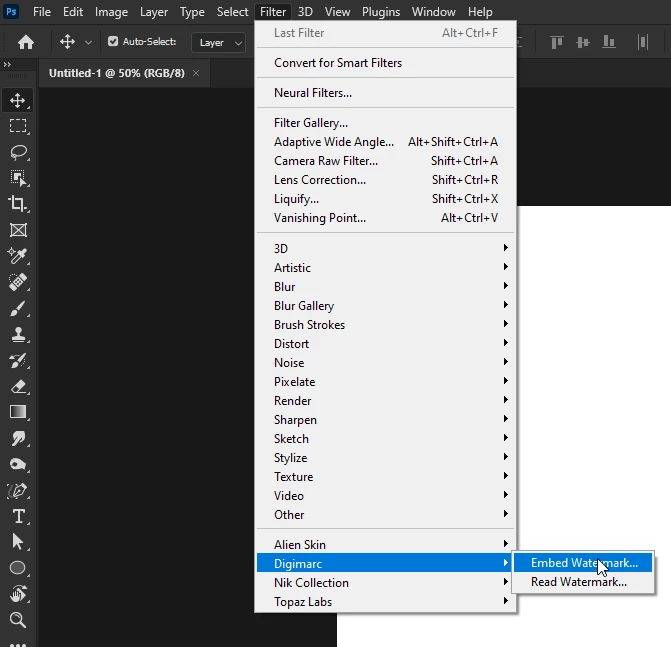Expand the Render submenu
671x647 pixels.
coord(385,401)
